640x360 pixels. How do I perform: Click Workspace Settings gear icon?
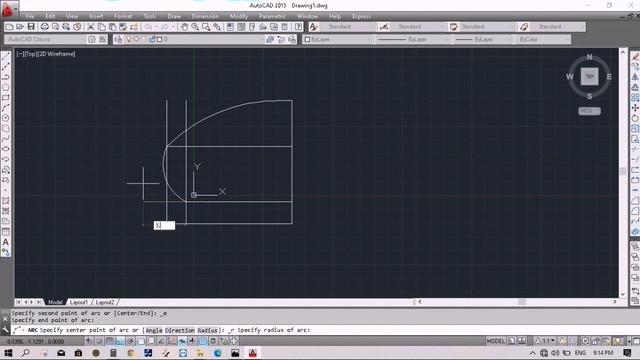coord(92,39)
